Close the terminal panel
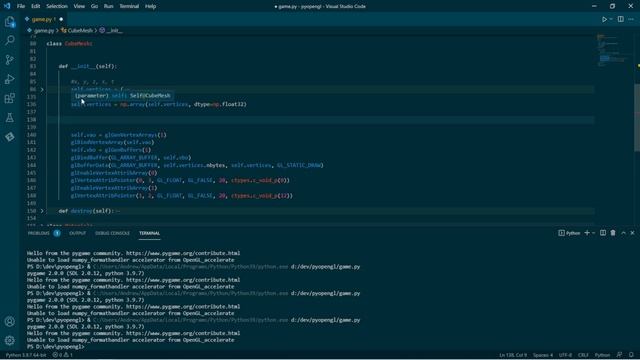The image size is (640, 360). 632,233
